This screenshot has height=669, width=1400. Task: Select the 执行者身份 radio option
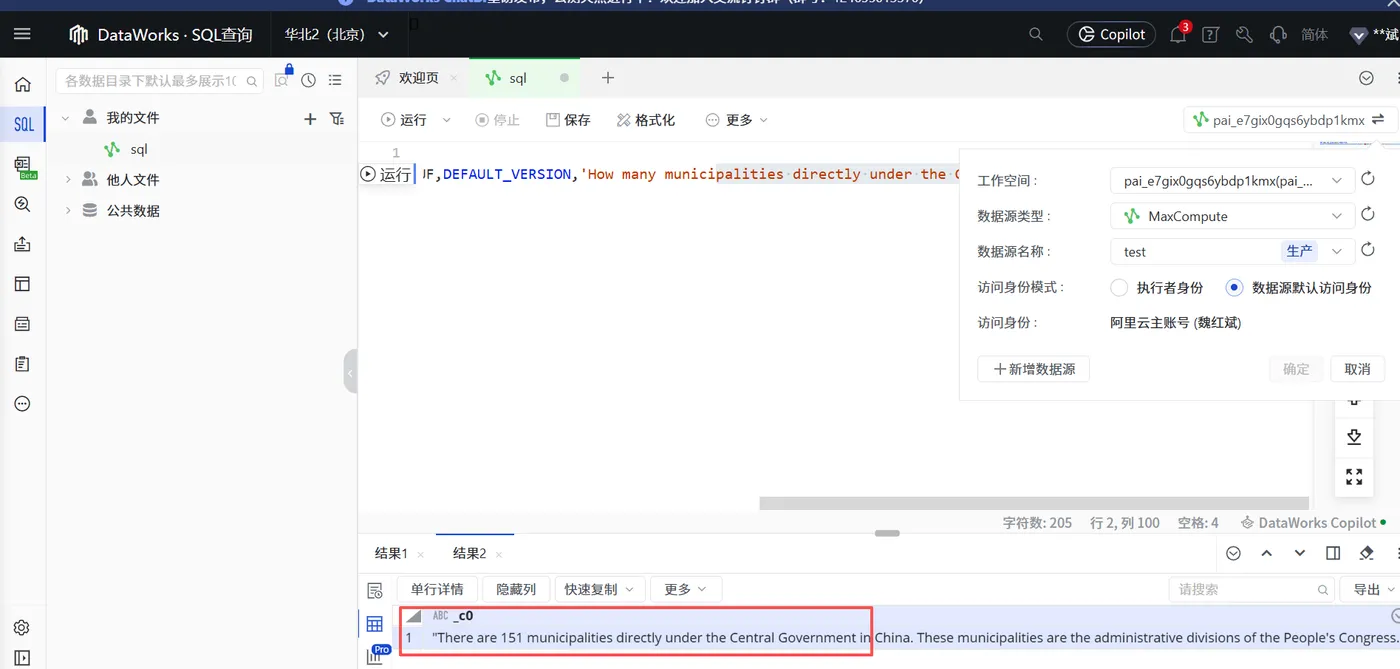(x=1120, y=288)
